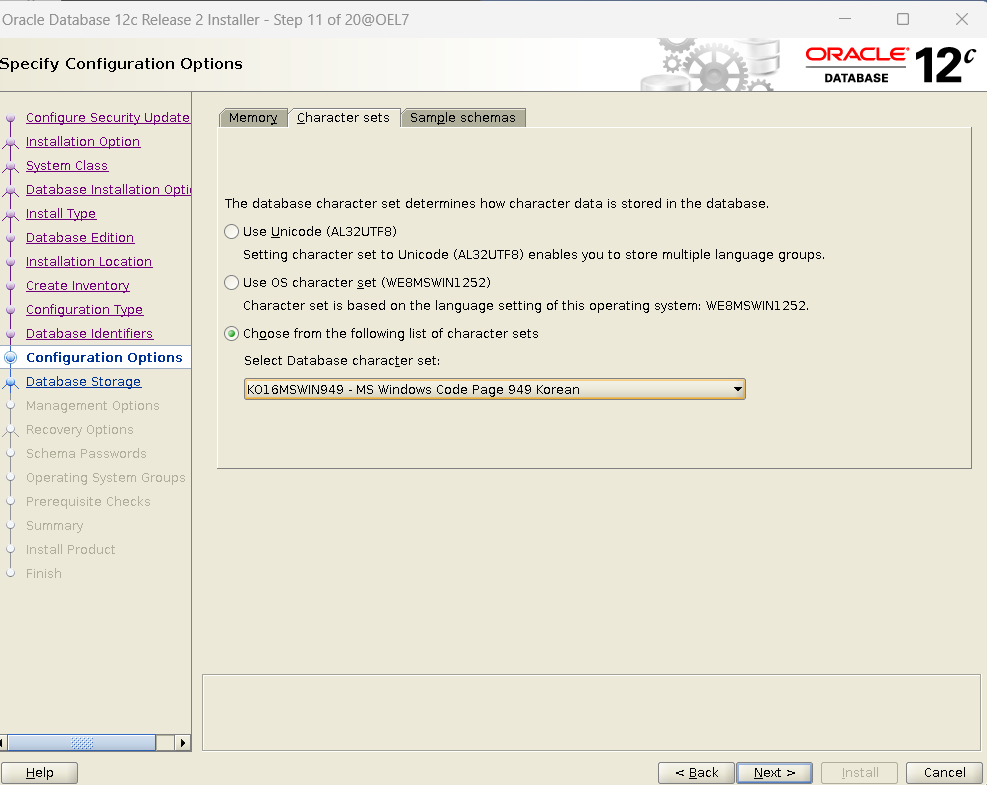Click the sidebar scroll right arrow
The width and height of the screenshot is (987, 785).
183,743
